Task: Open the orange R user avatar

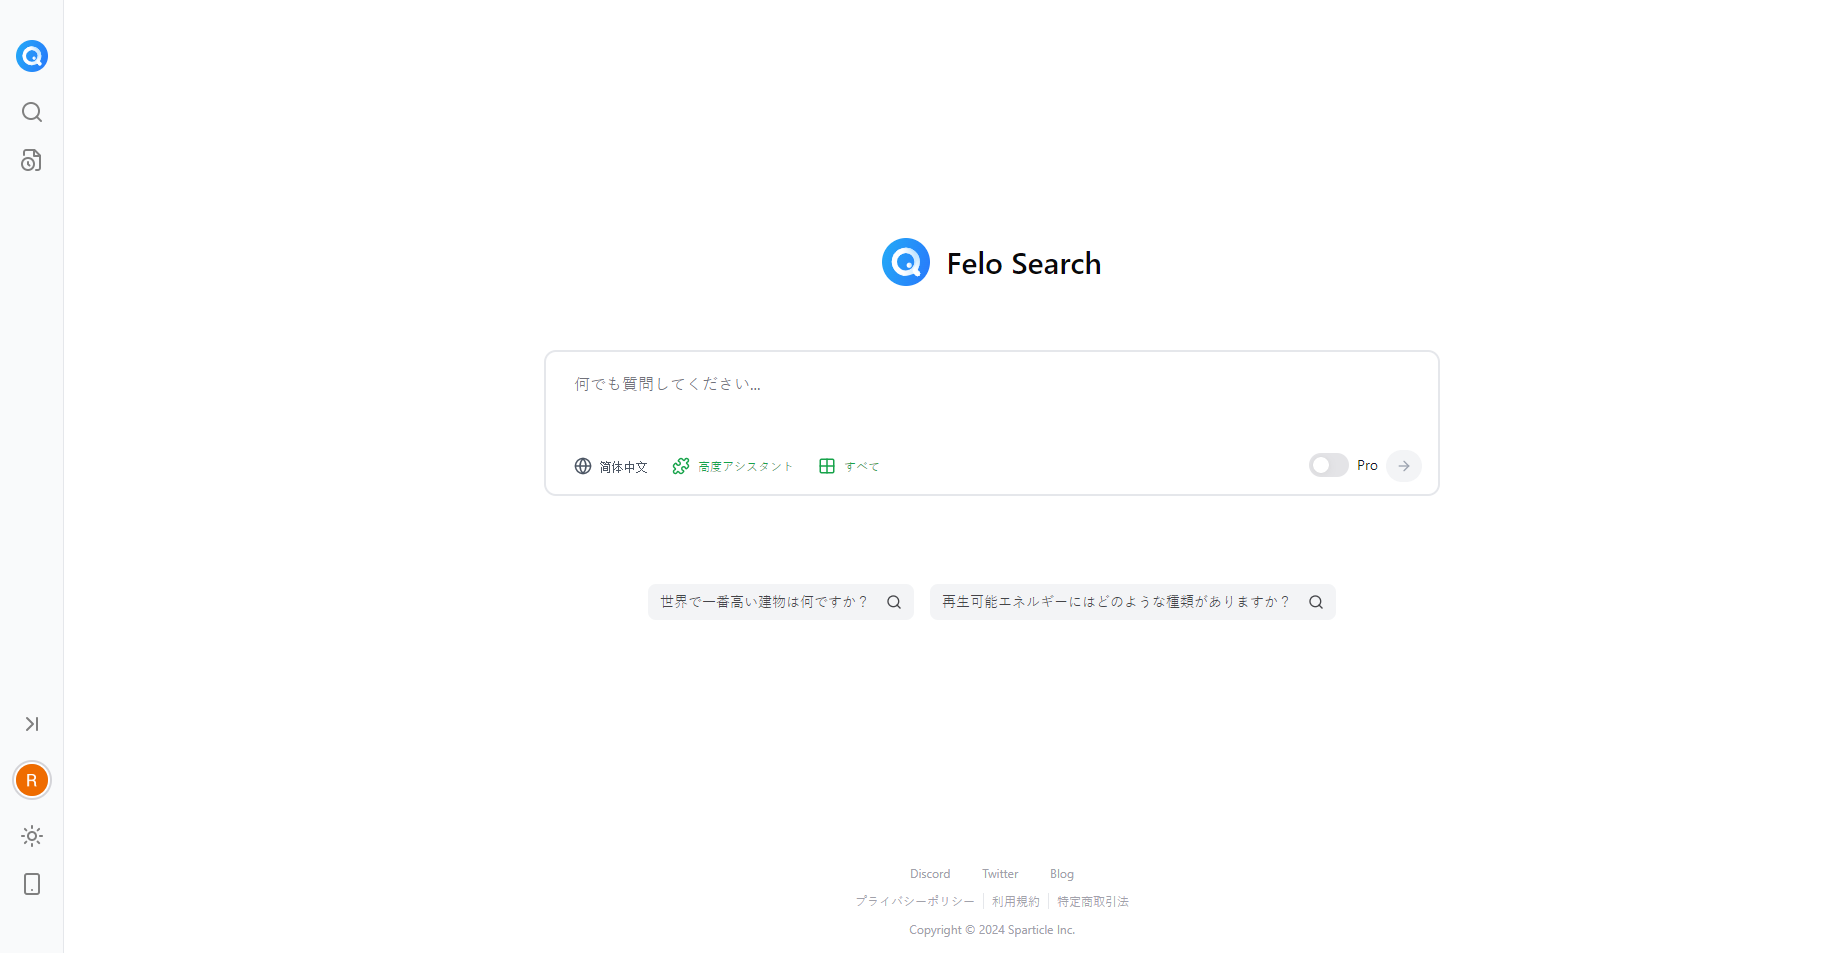Action: click(x=32, y=780)
